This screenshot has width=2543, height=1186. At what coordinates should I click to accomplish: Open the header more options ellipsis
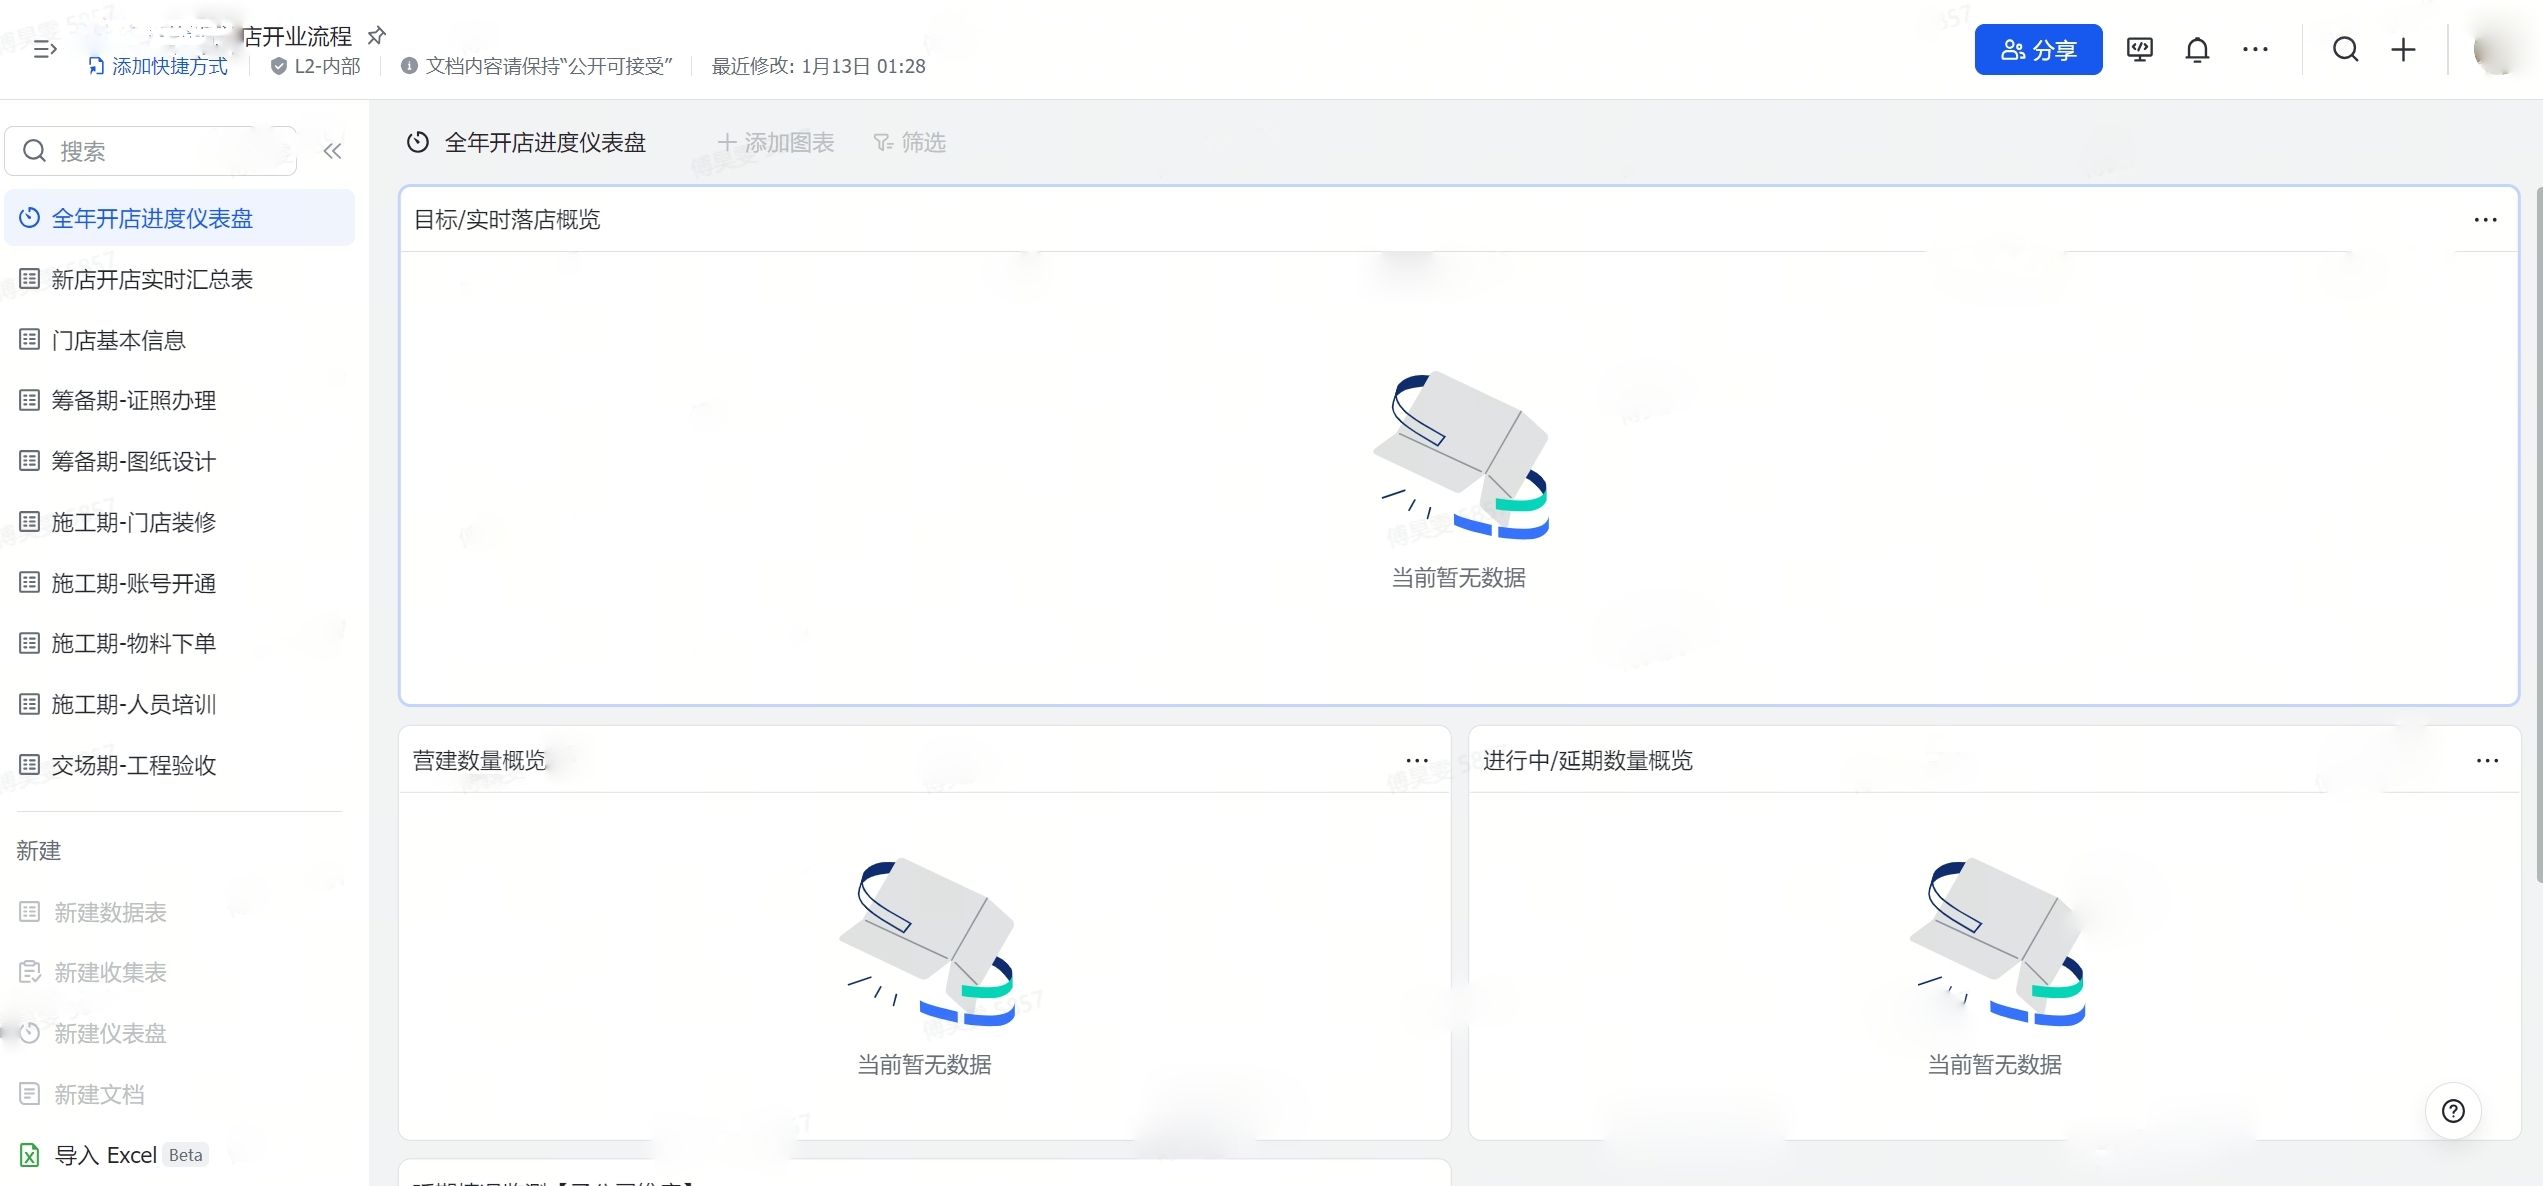click(2255, 50)
